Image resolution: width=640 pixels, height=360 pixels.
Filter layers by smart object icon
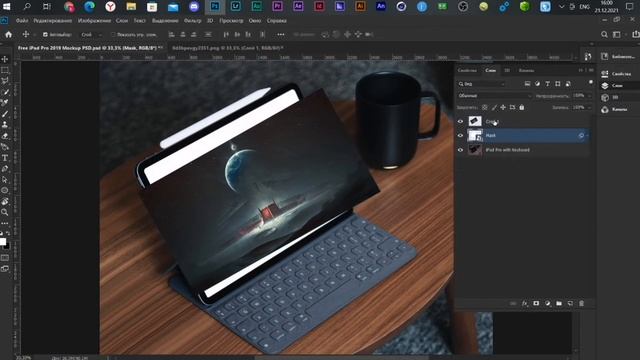pyautogui.click(x=568, y=84)
